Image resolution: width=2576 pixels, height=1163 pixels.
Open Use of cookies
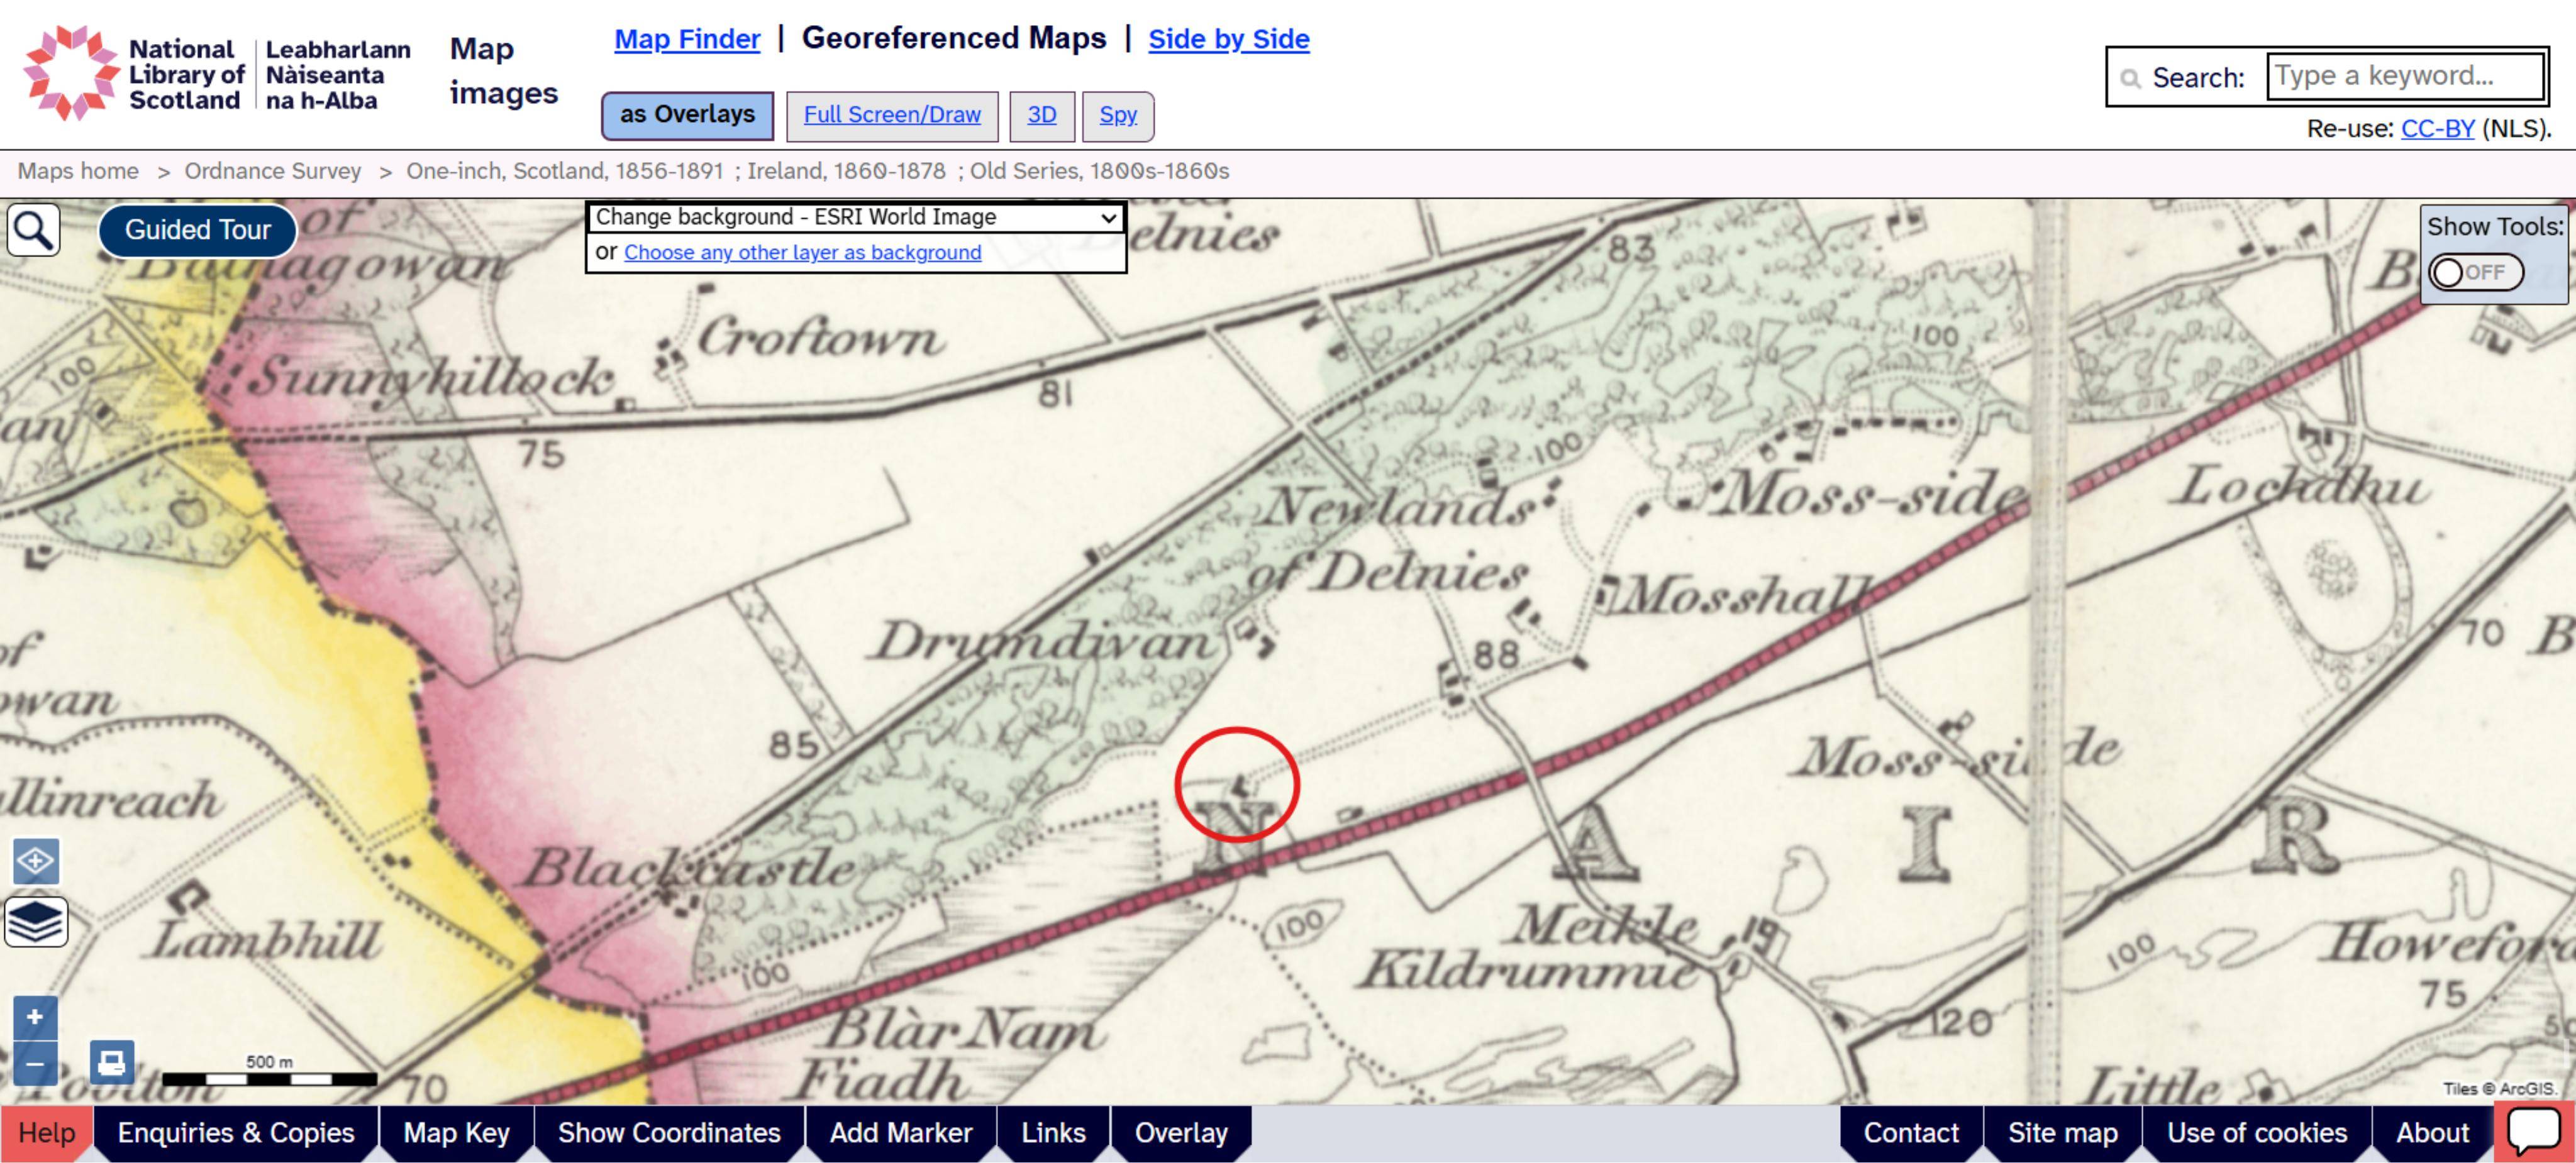point(2256,1132)
